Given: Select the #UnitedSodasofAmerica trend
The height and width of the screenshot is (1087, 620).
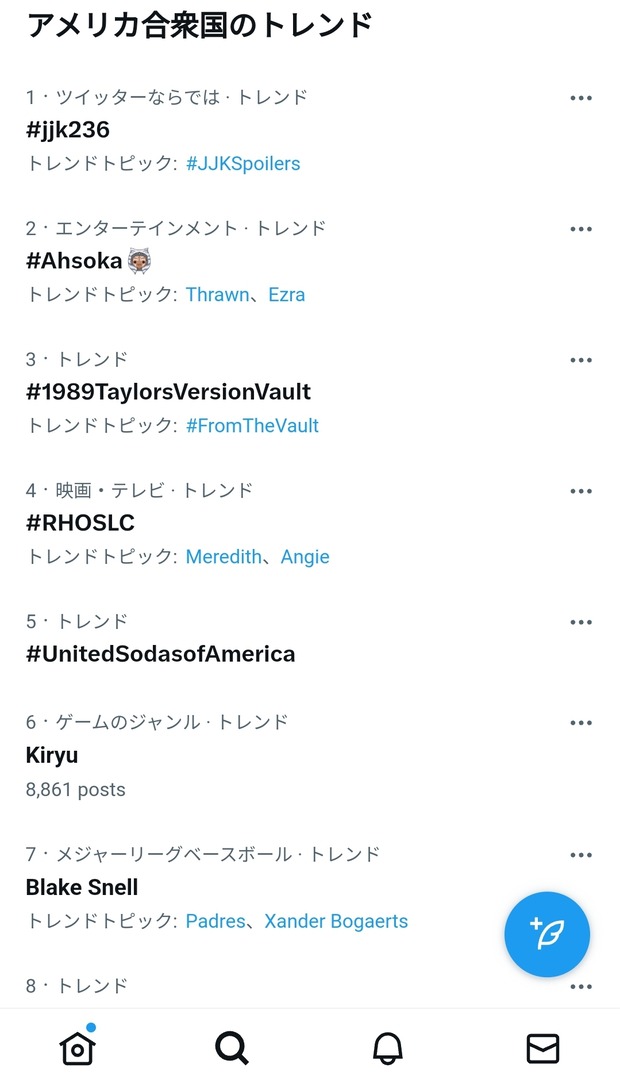Looking at the screenshot, I should (x=160, y=654).
